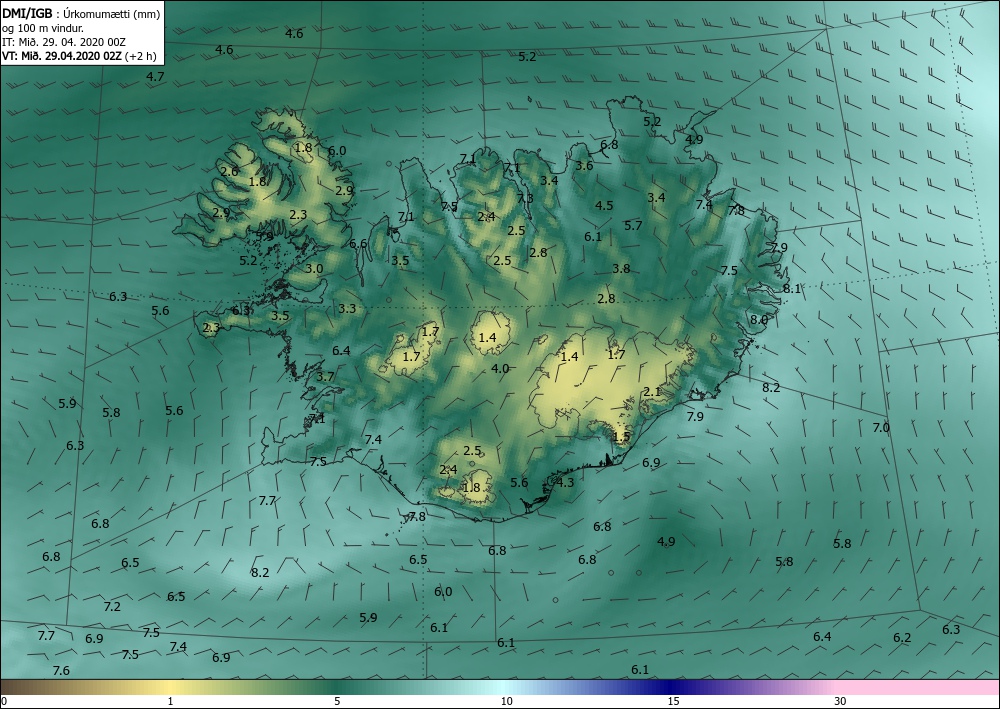This screenshot has height=709, width=1000.
Task: Click the "0" label on the color scale
Action: [4, 701]
